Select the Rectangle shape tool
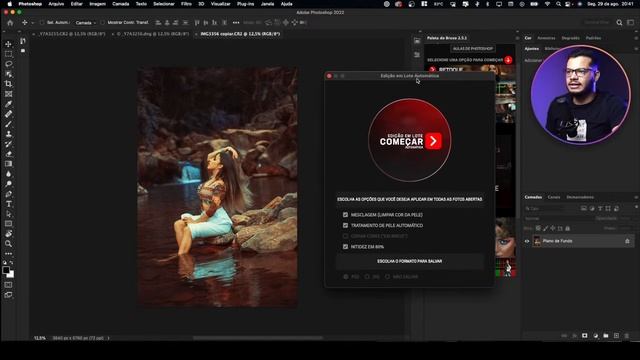Image resolution: width=640 pixels, height=360 pixels. (x=8, y=224)
